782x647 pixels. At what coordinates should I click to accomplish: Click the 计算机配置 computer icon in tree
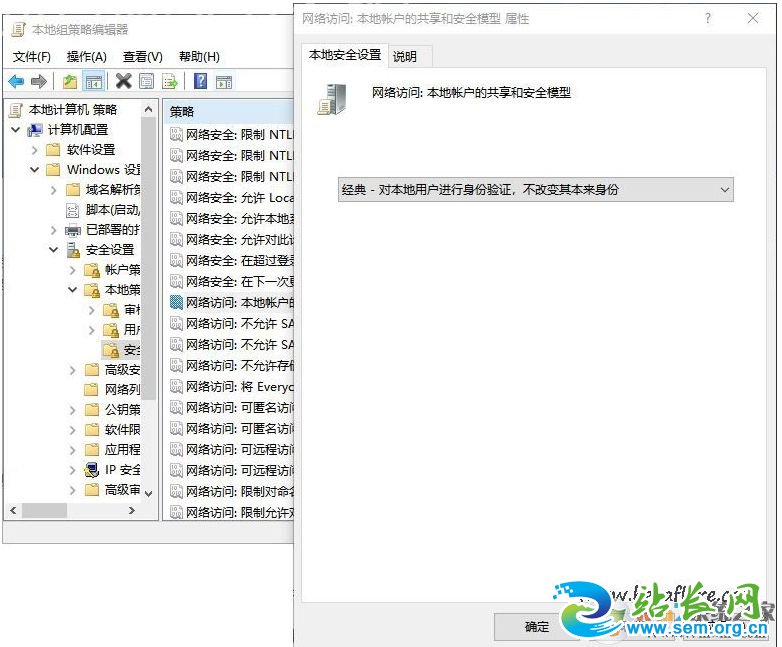tap(35, 130)
